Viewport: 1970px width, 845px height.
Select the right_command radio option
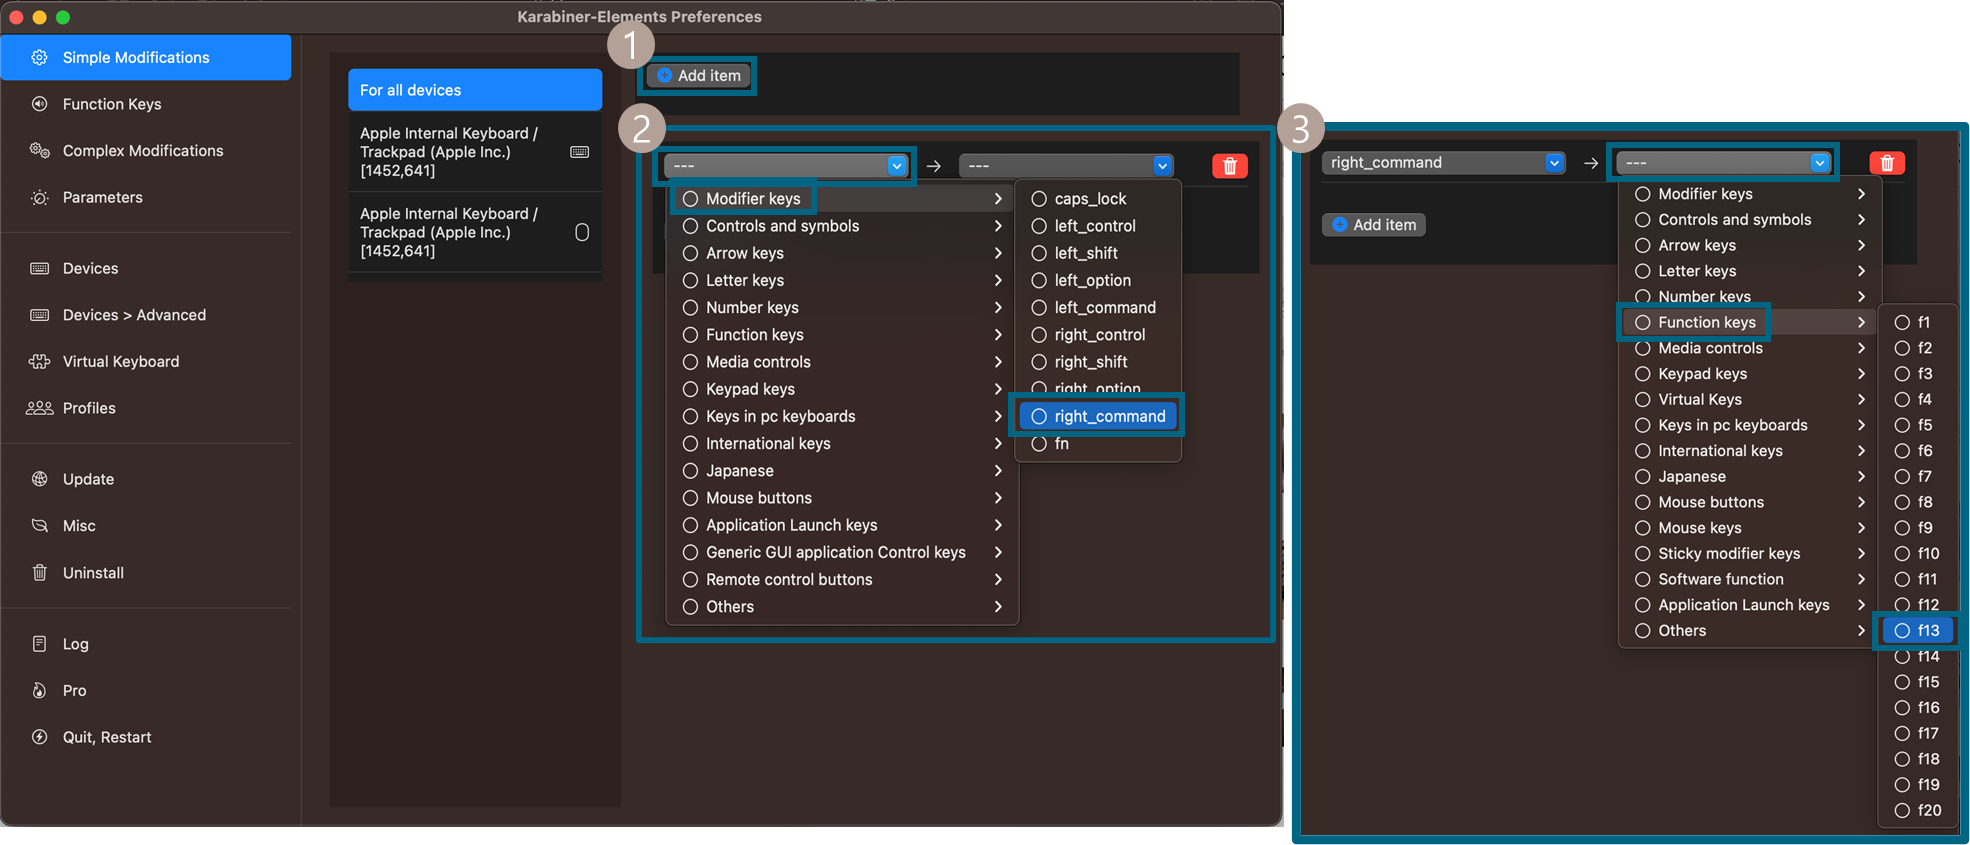(x=1098, y=416)
